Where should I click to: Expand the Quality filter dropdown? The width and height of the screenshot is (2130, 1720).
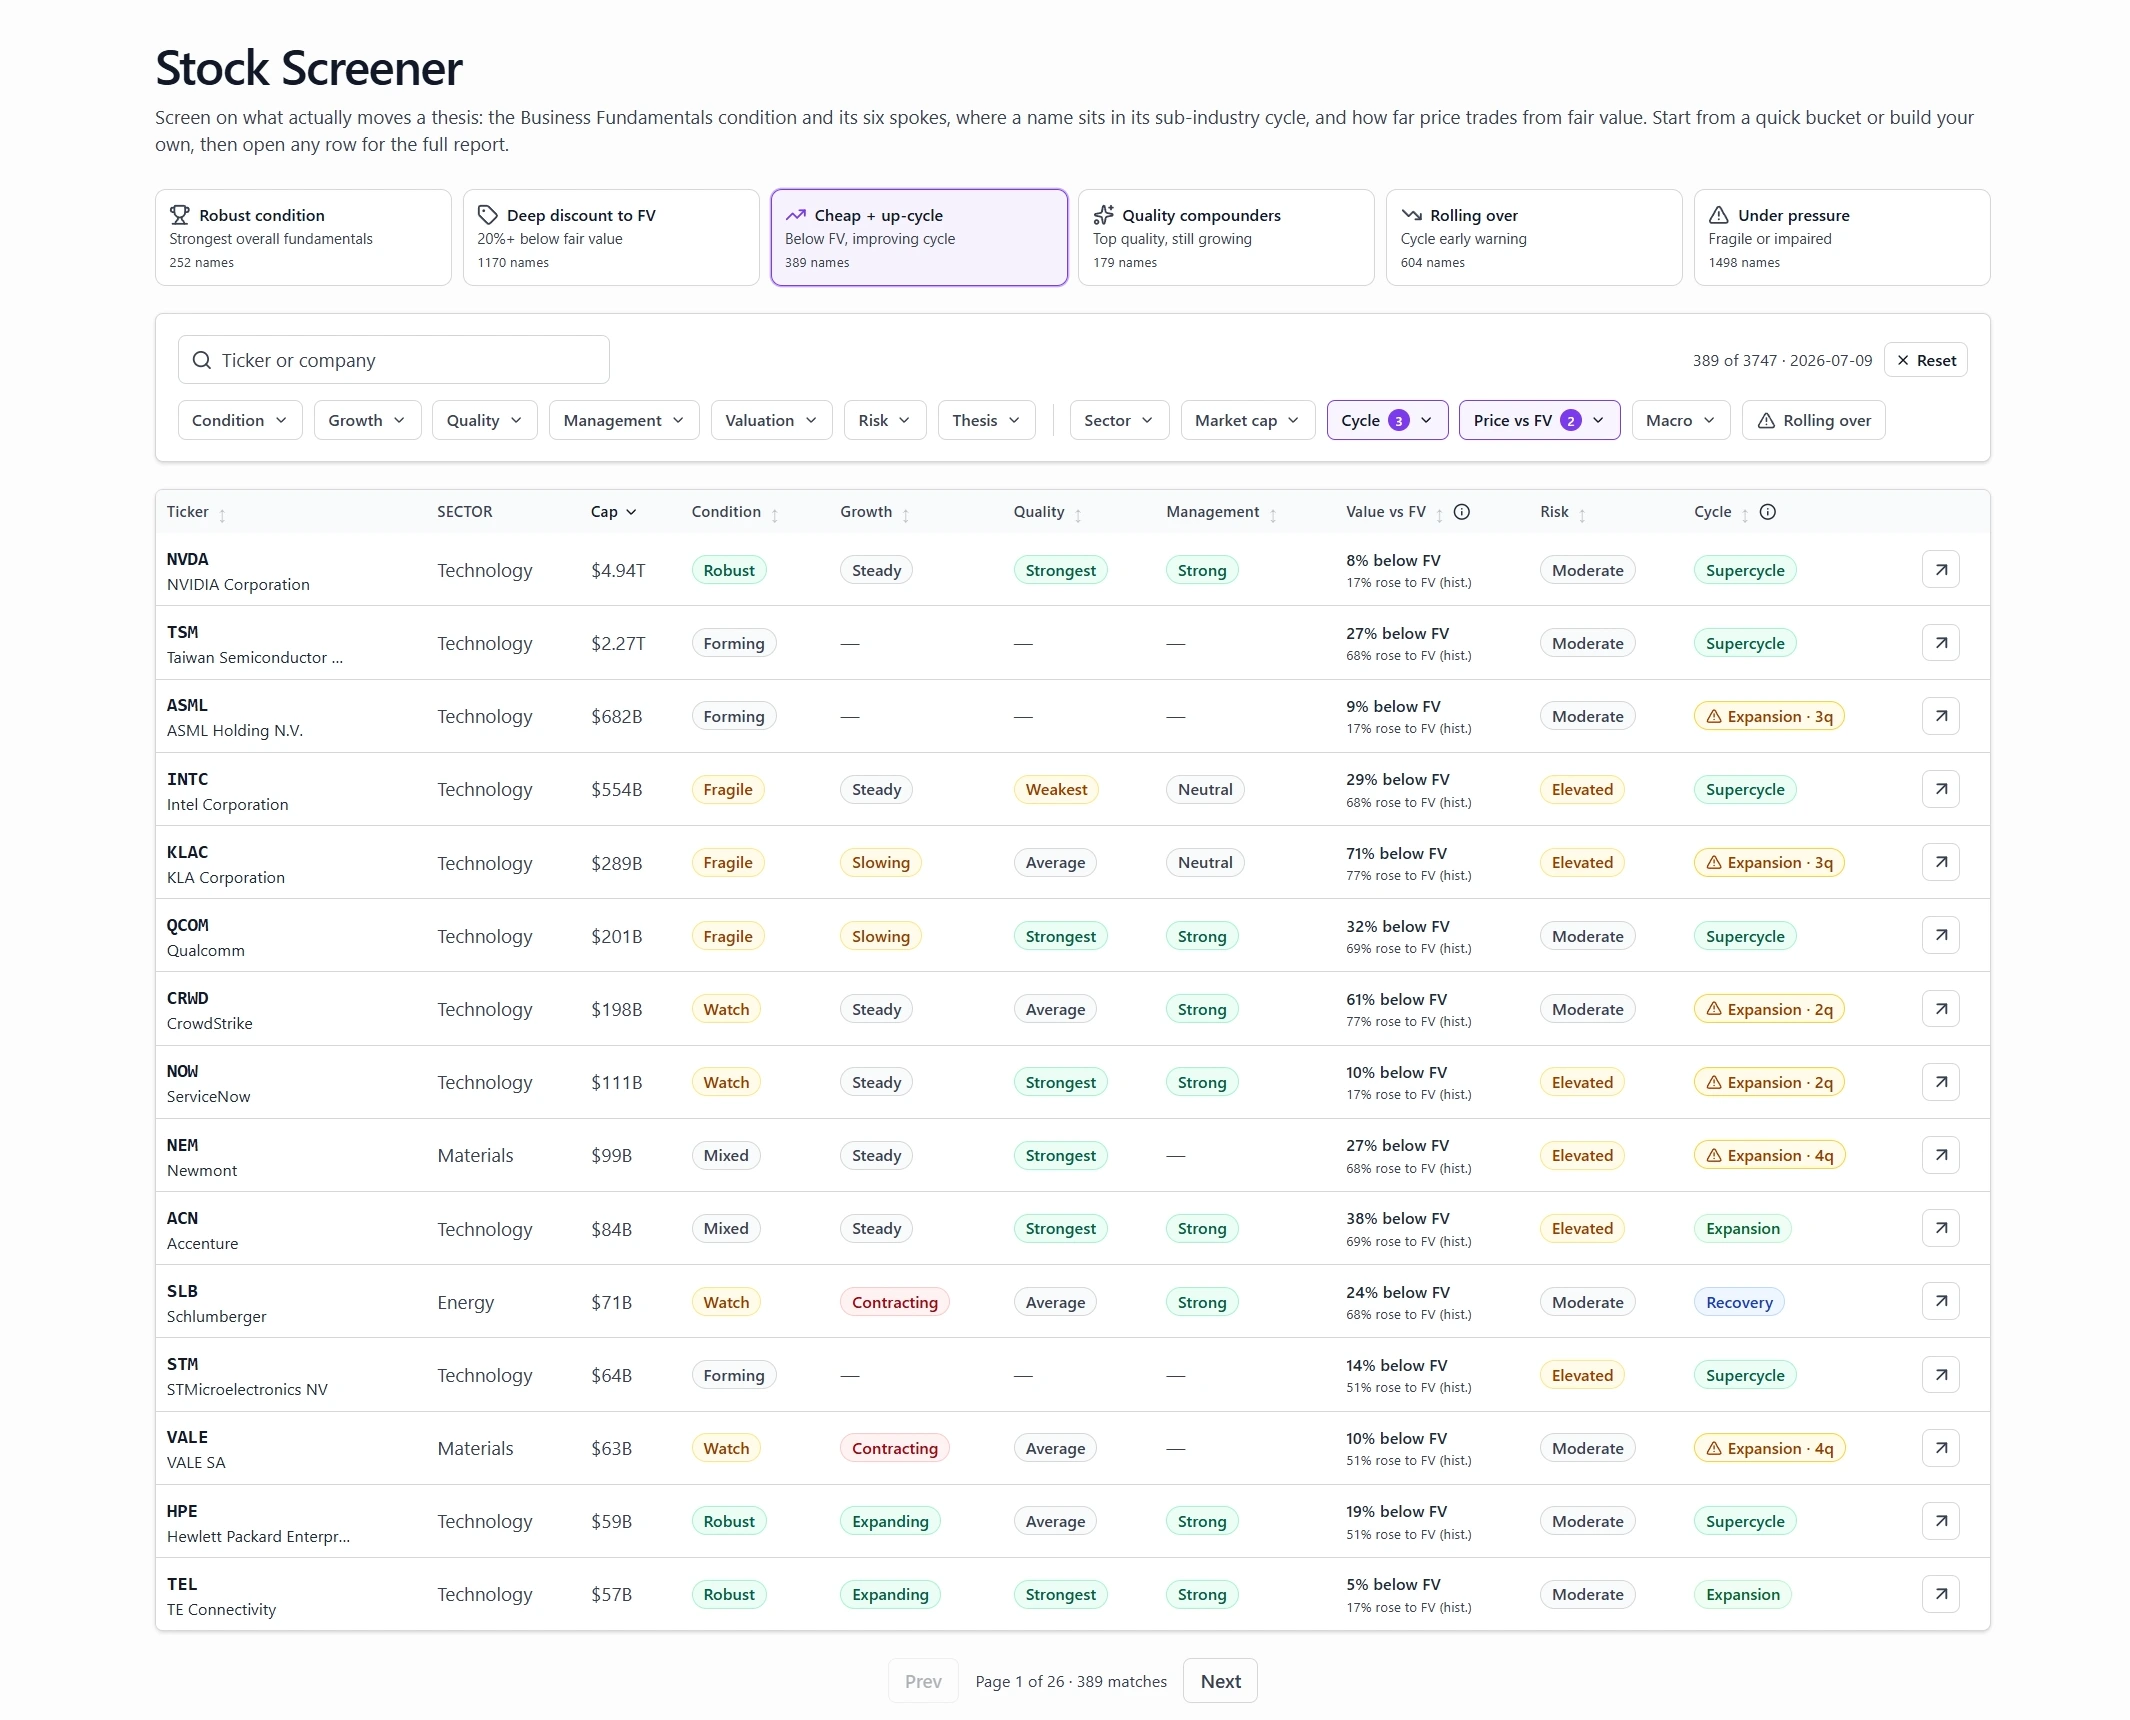[484, 420]
